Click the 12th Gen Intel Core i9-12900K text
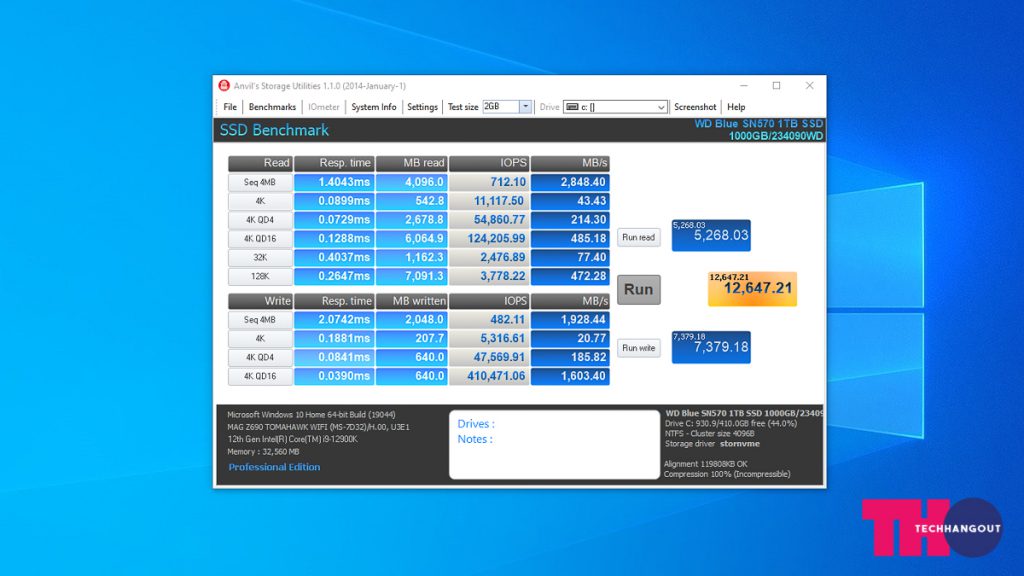Viewport: 1024px width, 576px height. pos(293,440)
